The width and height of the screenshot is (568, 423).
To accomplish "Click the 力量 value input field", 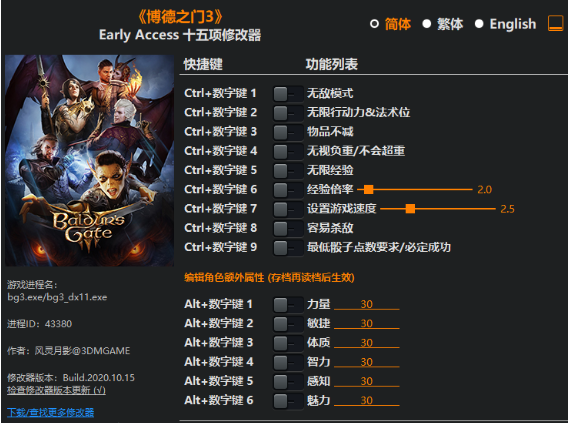I will [x=367, y=304].
